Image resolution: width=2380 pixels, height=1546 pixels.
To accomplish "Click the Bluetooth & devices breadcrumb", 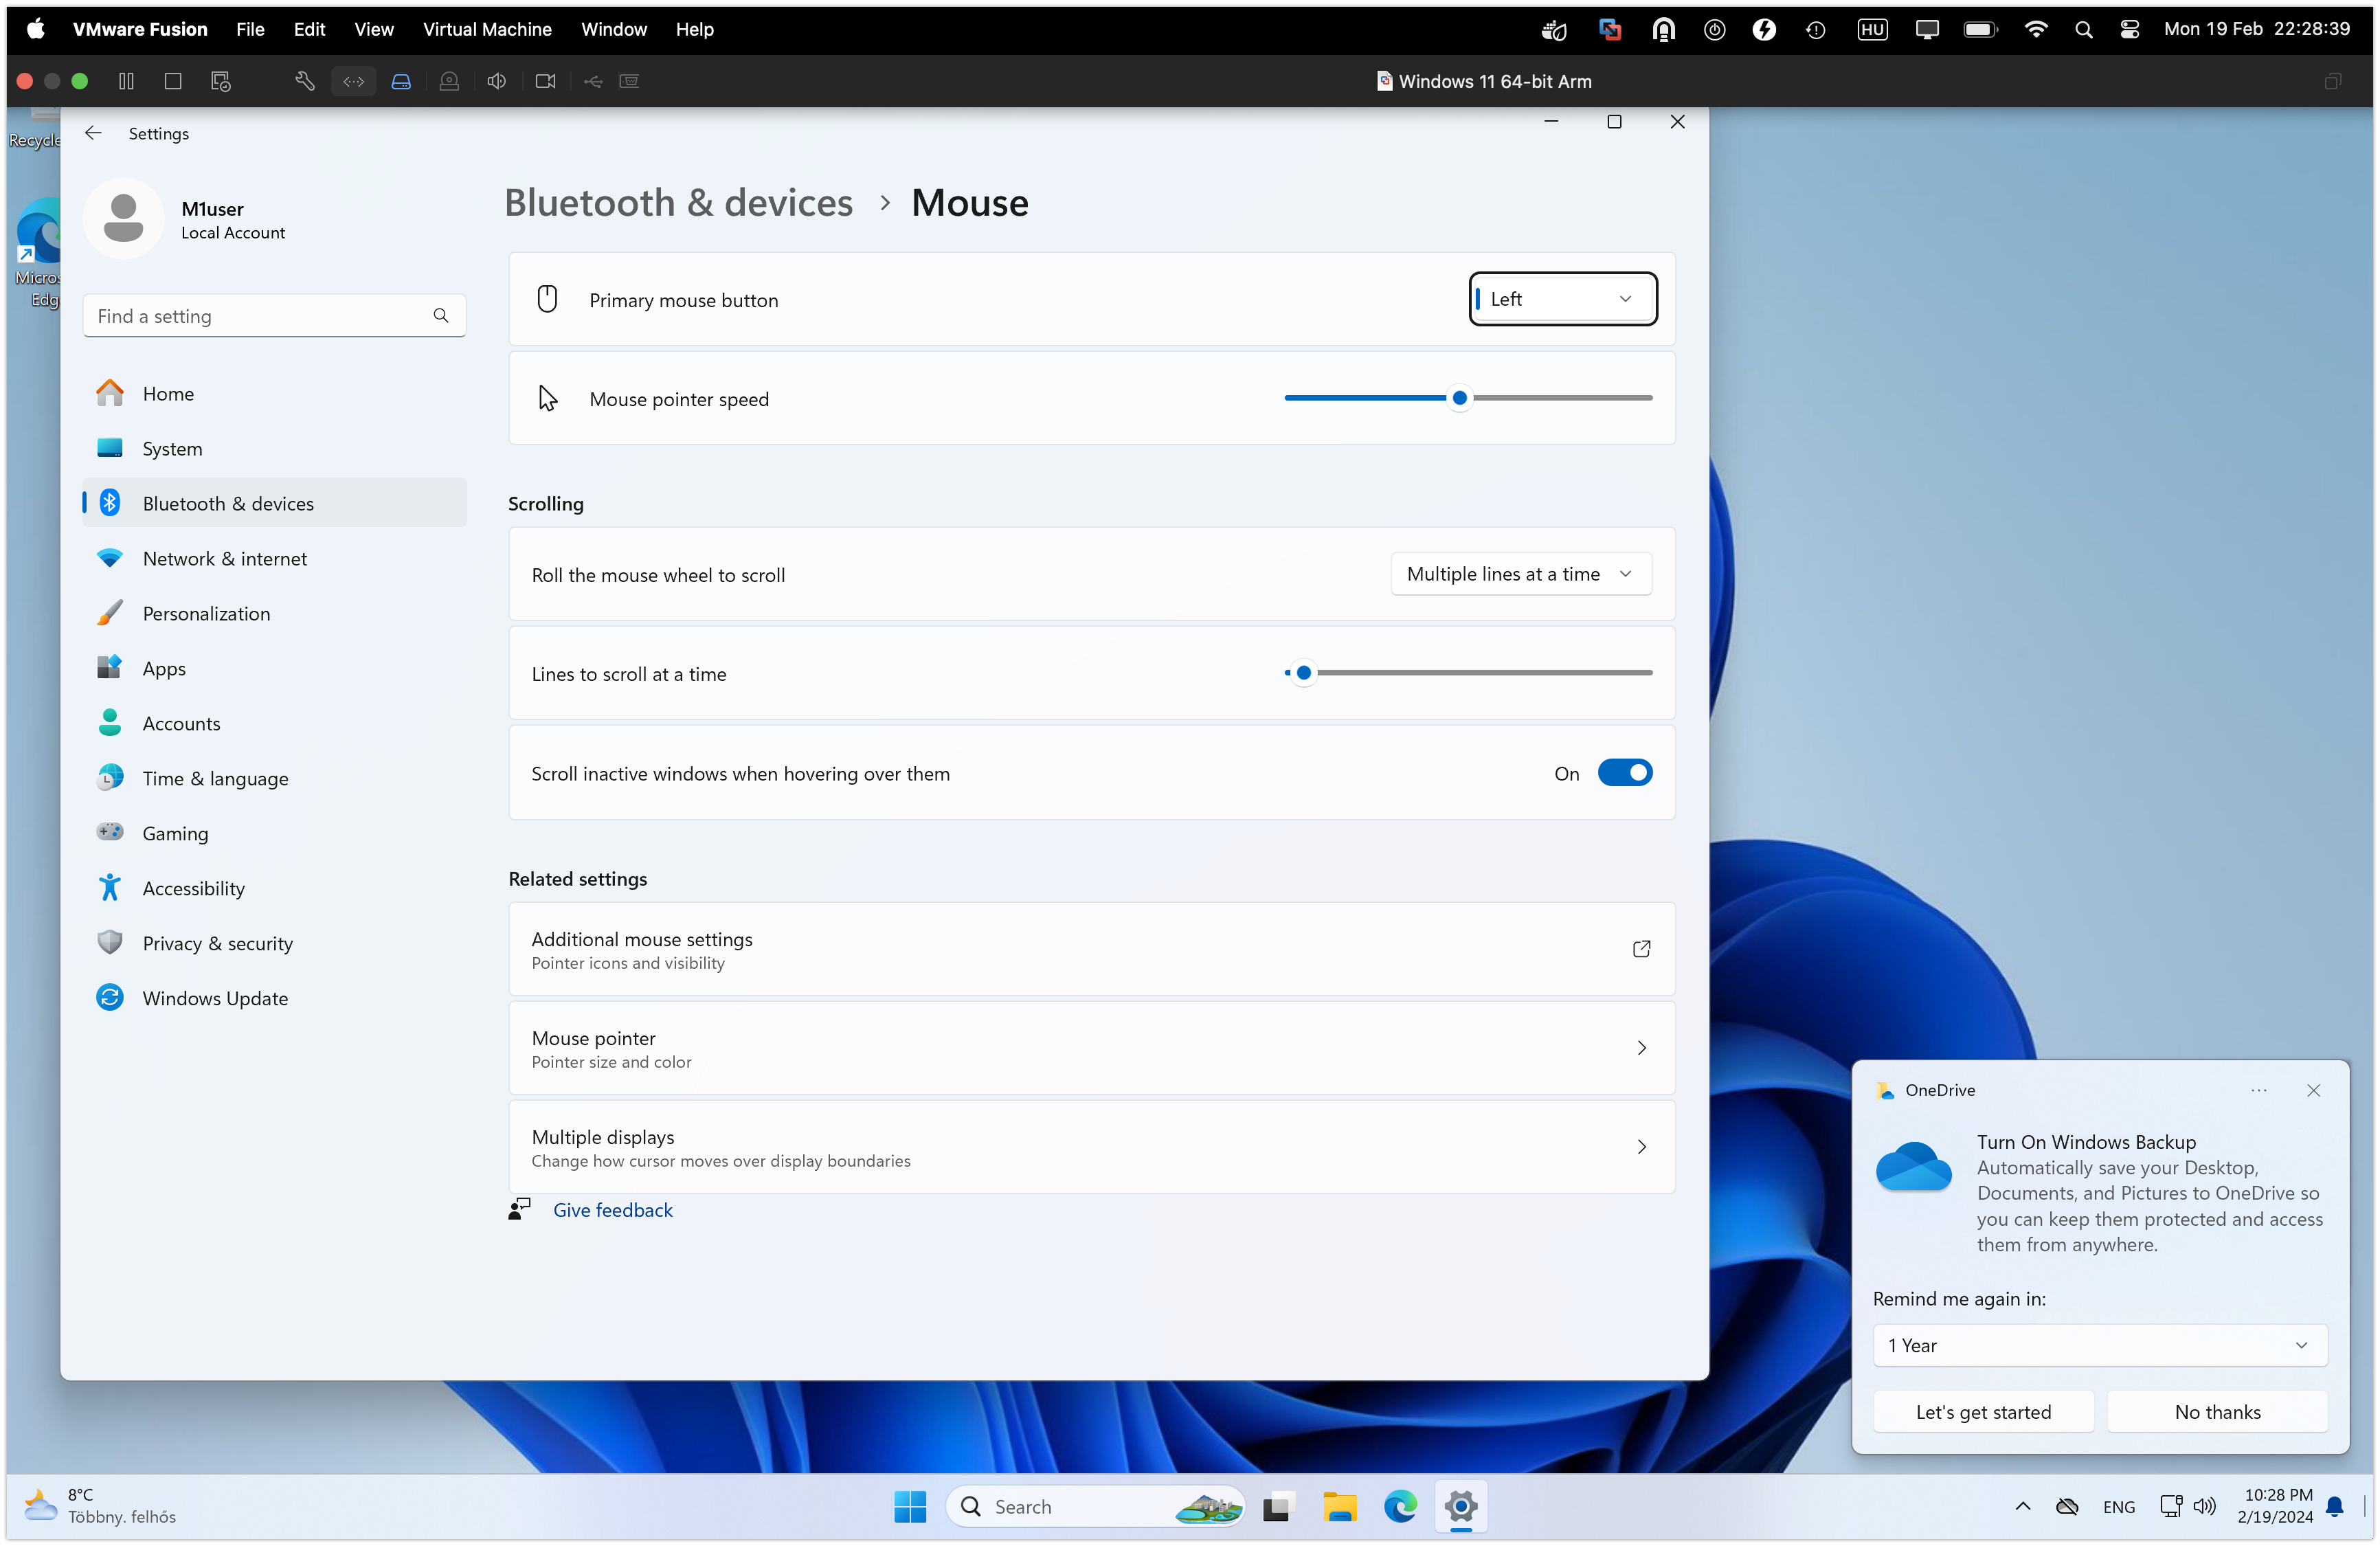I will [x=678, y=202].
